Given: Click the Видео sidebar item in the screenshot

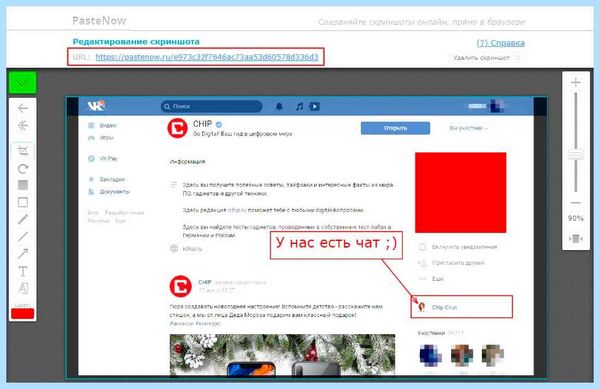Looking at the screenshot, I should 102,125.
